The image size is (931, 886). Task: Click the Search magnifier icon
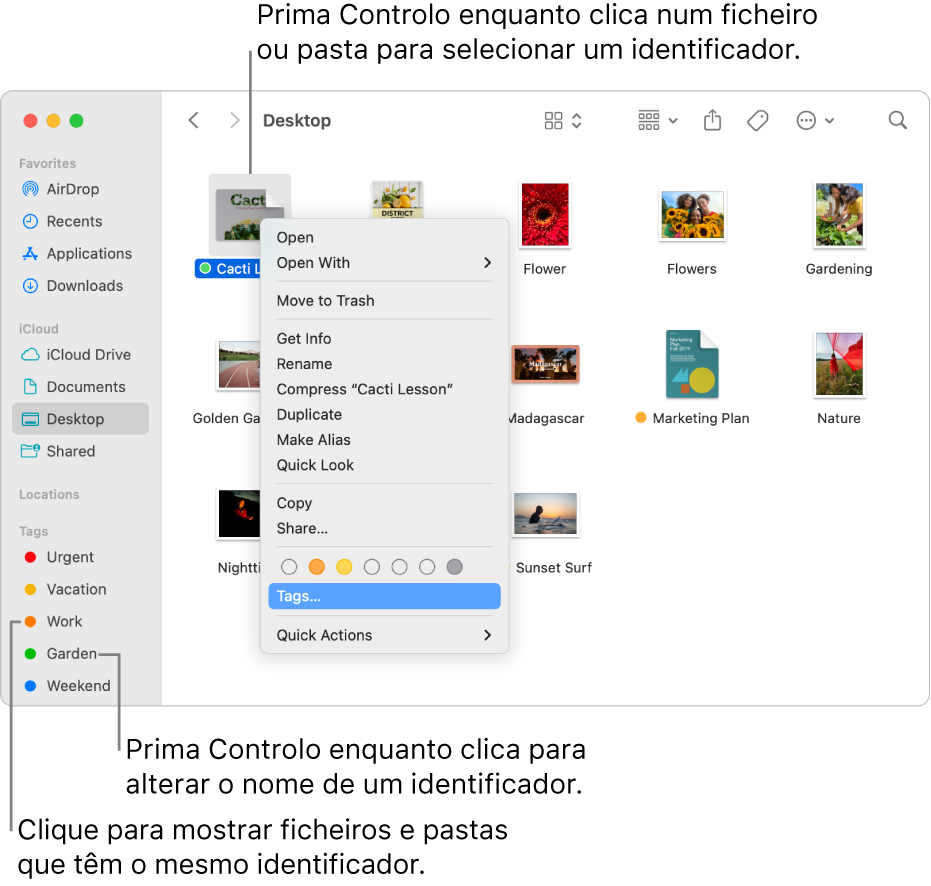coord(898,121)
